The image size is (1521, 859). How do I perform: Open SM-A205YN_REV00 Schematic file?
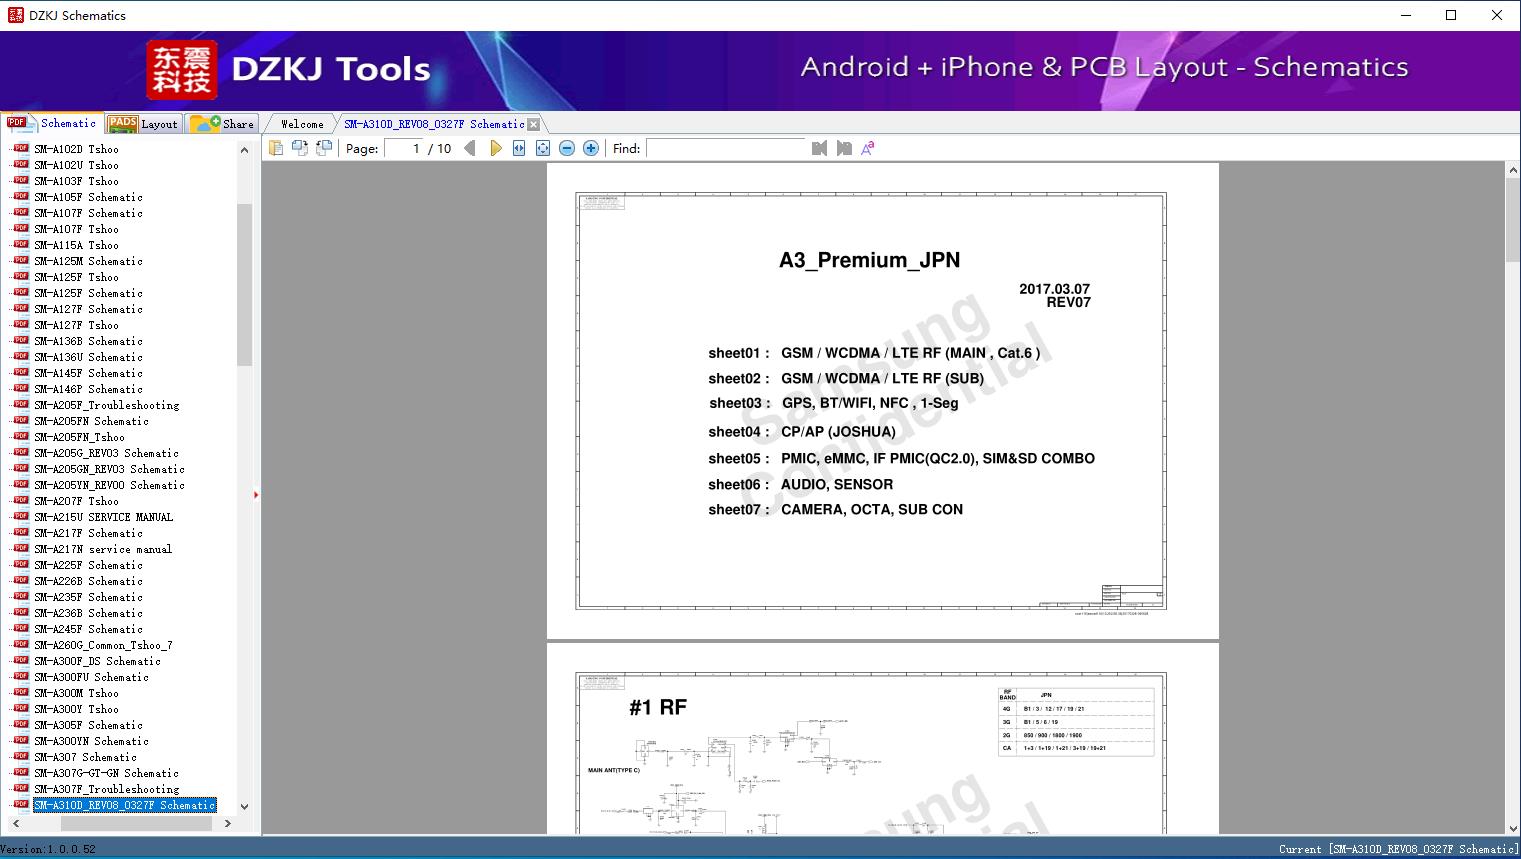point(110,485)
